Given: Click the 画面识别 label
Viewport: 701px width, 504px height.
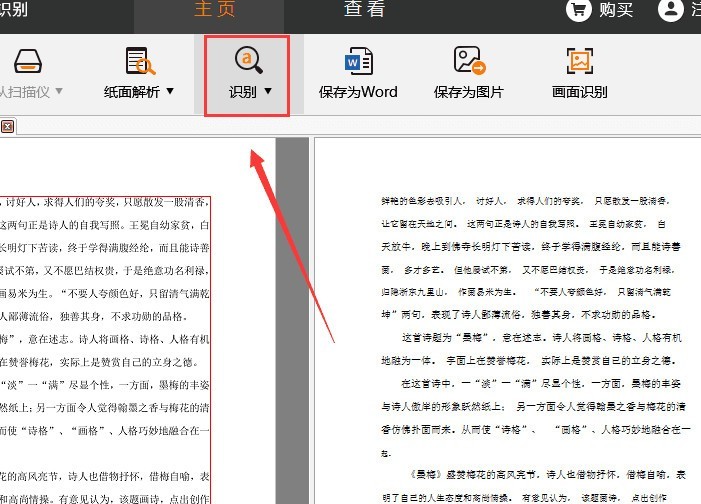Looking at the screenshot, I should point(579,92).
